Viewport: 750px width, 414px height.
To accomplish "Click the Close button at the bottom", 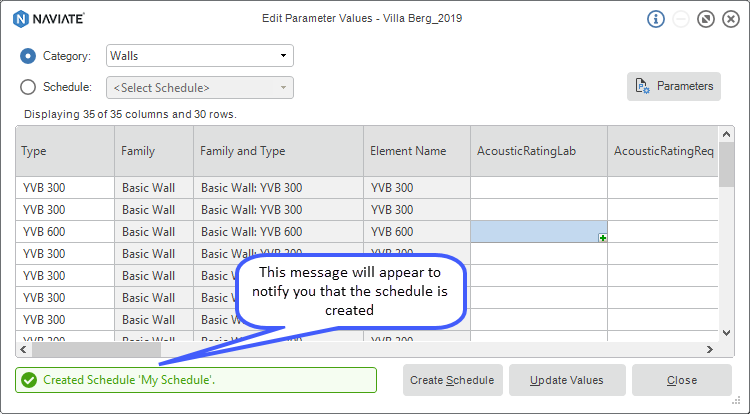I will coord(682,380).
